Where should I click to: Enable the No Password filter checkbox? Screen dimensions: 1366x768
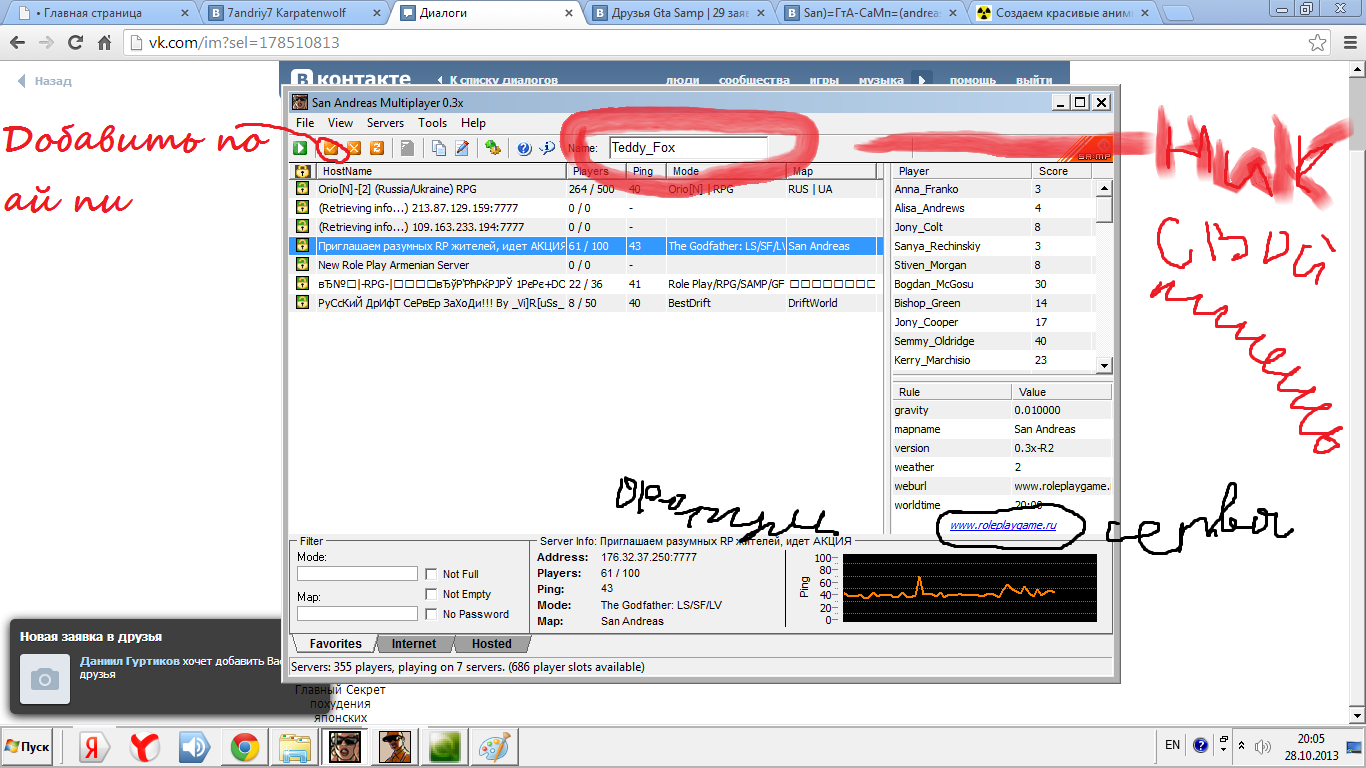coord(431,614)
